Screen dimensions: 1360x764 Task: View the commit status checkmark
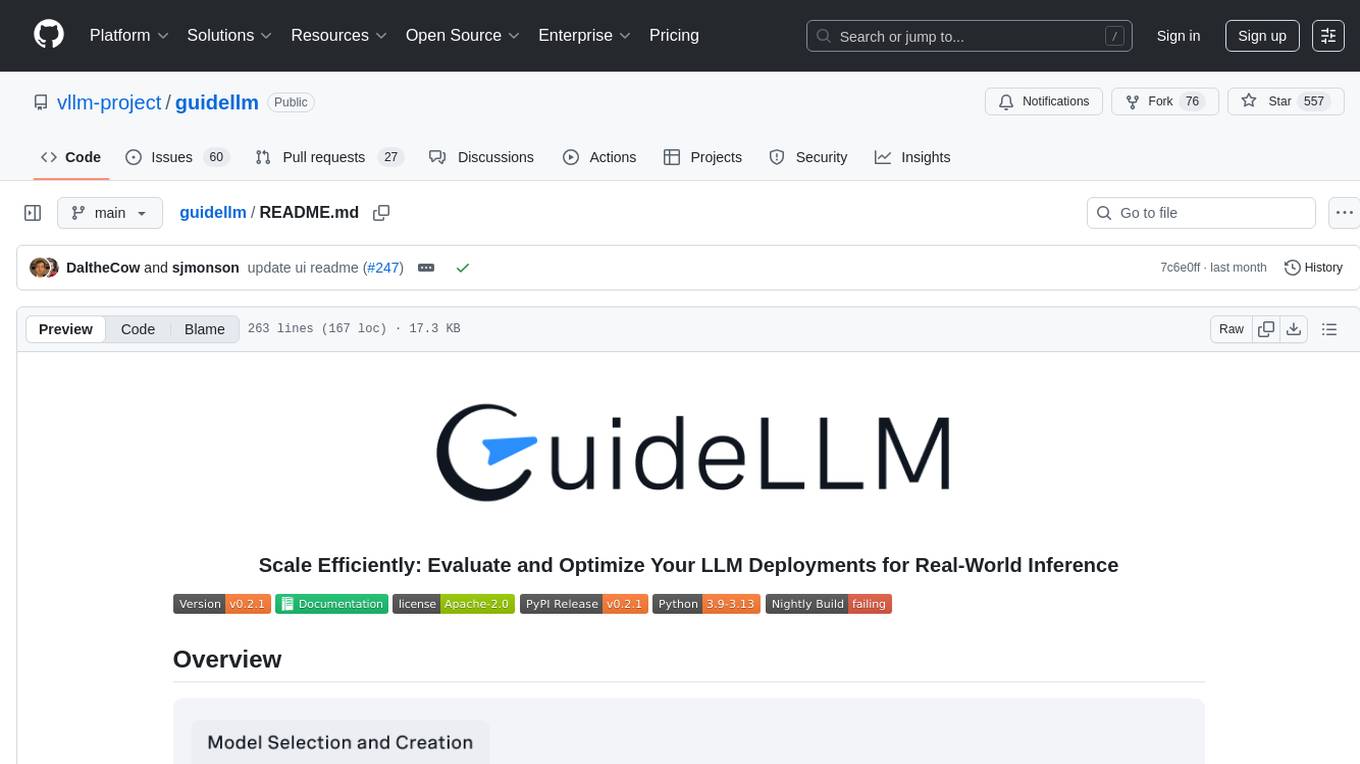pyautogui.click(x=462, y=268)
